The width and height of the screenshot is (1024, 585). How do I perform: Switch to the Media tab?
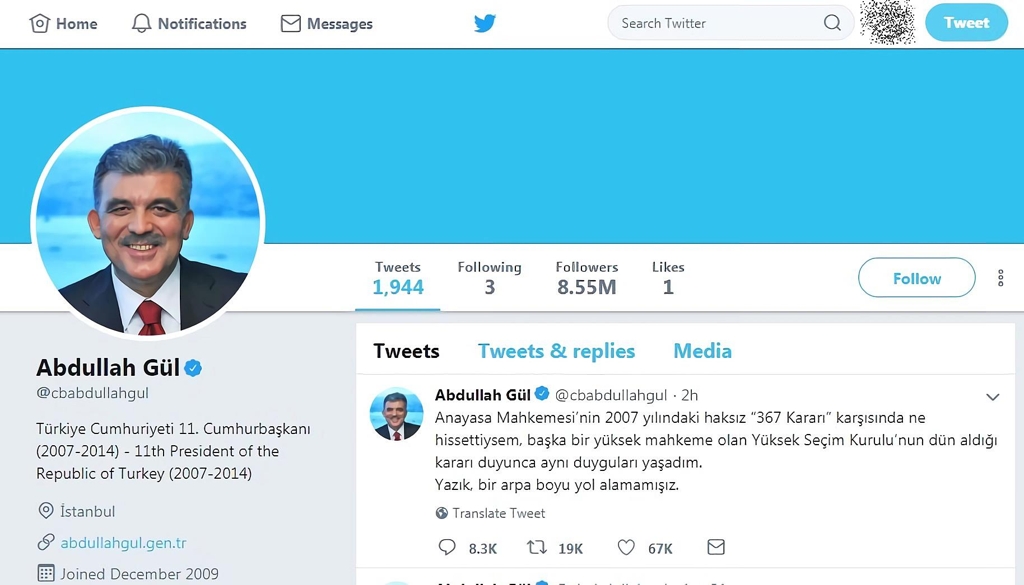click(702, 351)
